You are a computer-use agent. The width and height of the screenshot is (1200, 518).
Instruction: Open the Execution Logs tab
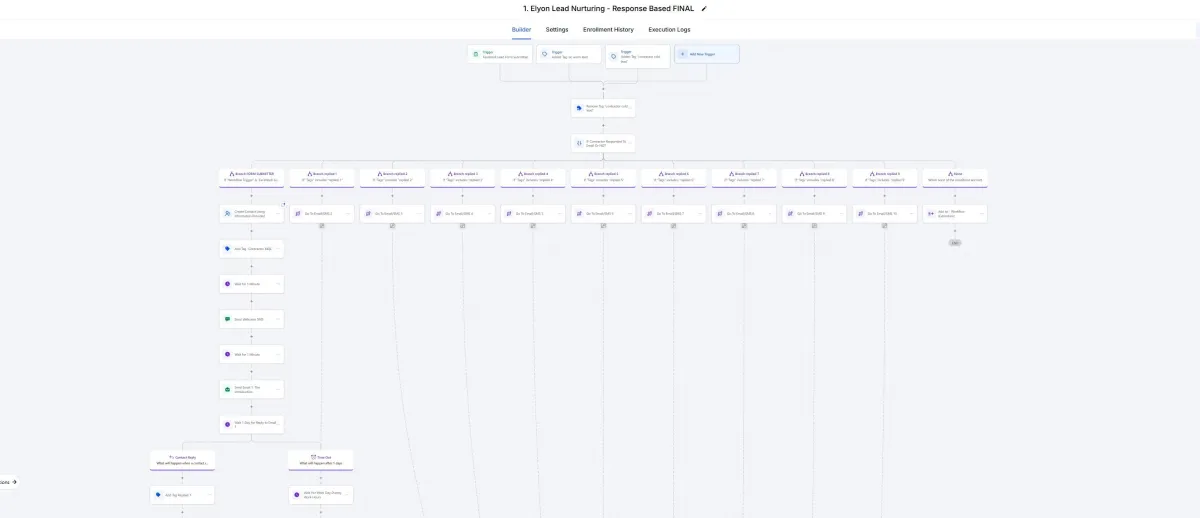(x=669, y=30)
